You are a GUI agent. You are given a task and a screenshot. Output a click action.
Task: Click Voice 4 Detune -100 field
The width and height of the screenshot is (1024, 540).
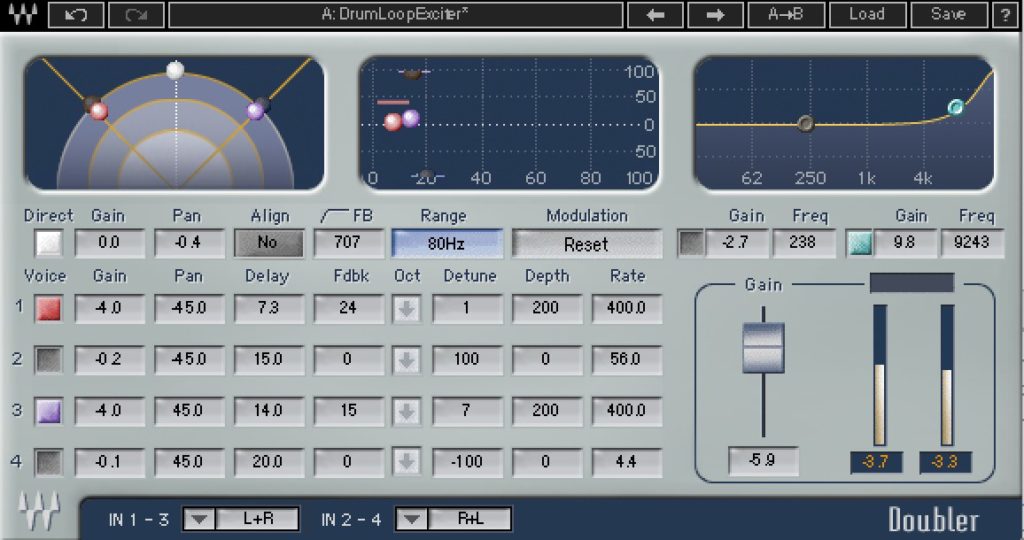(467, 462)
